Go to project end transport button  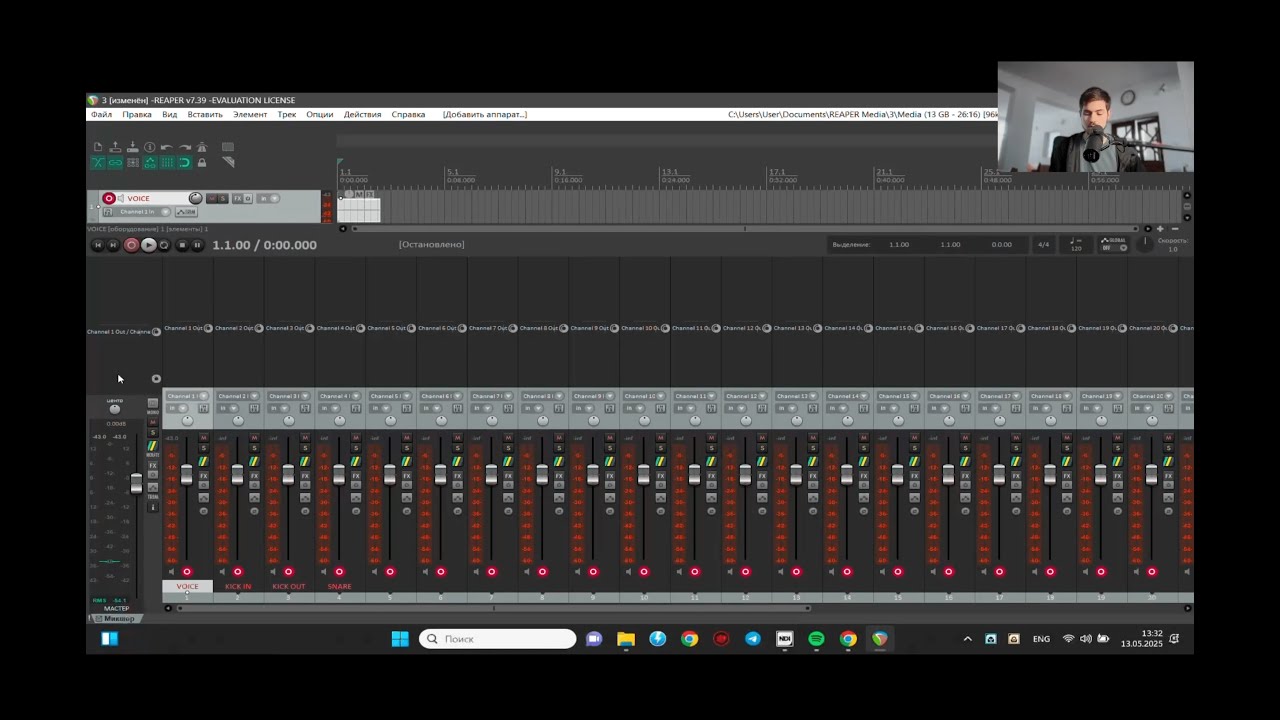point(113,245)
